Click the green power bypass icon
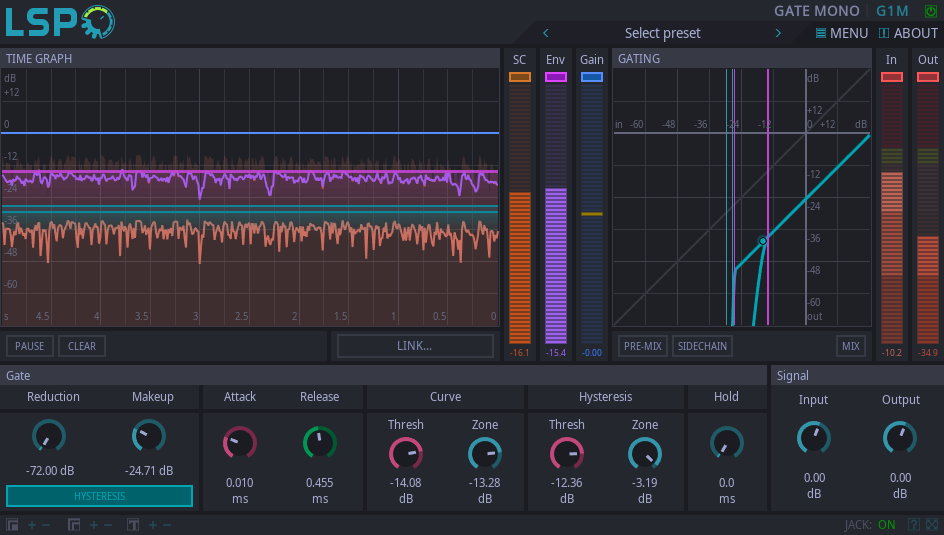 coord(931,12)
